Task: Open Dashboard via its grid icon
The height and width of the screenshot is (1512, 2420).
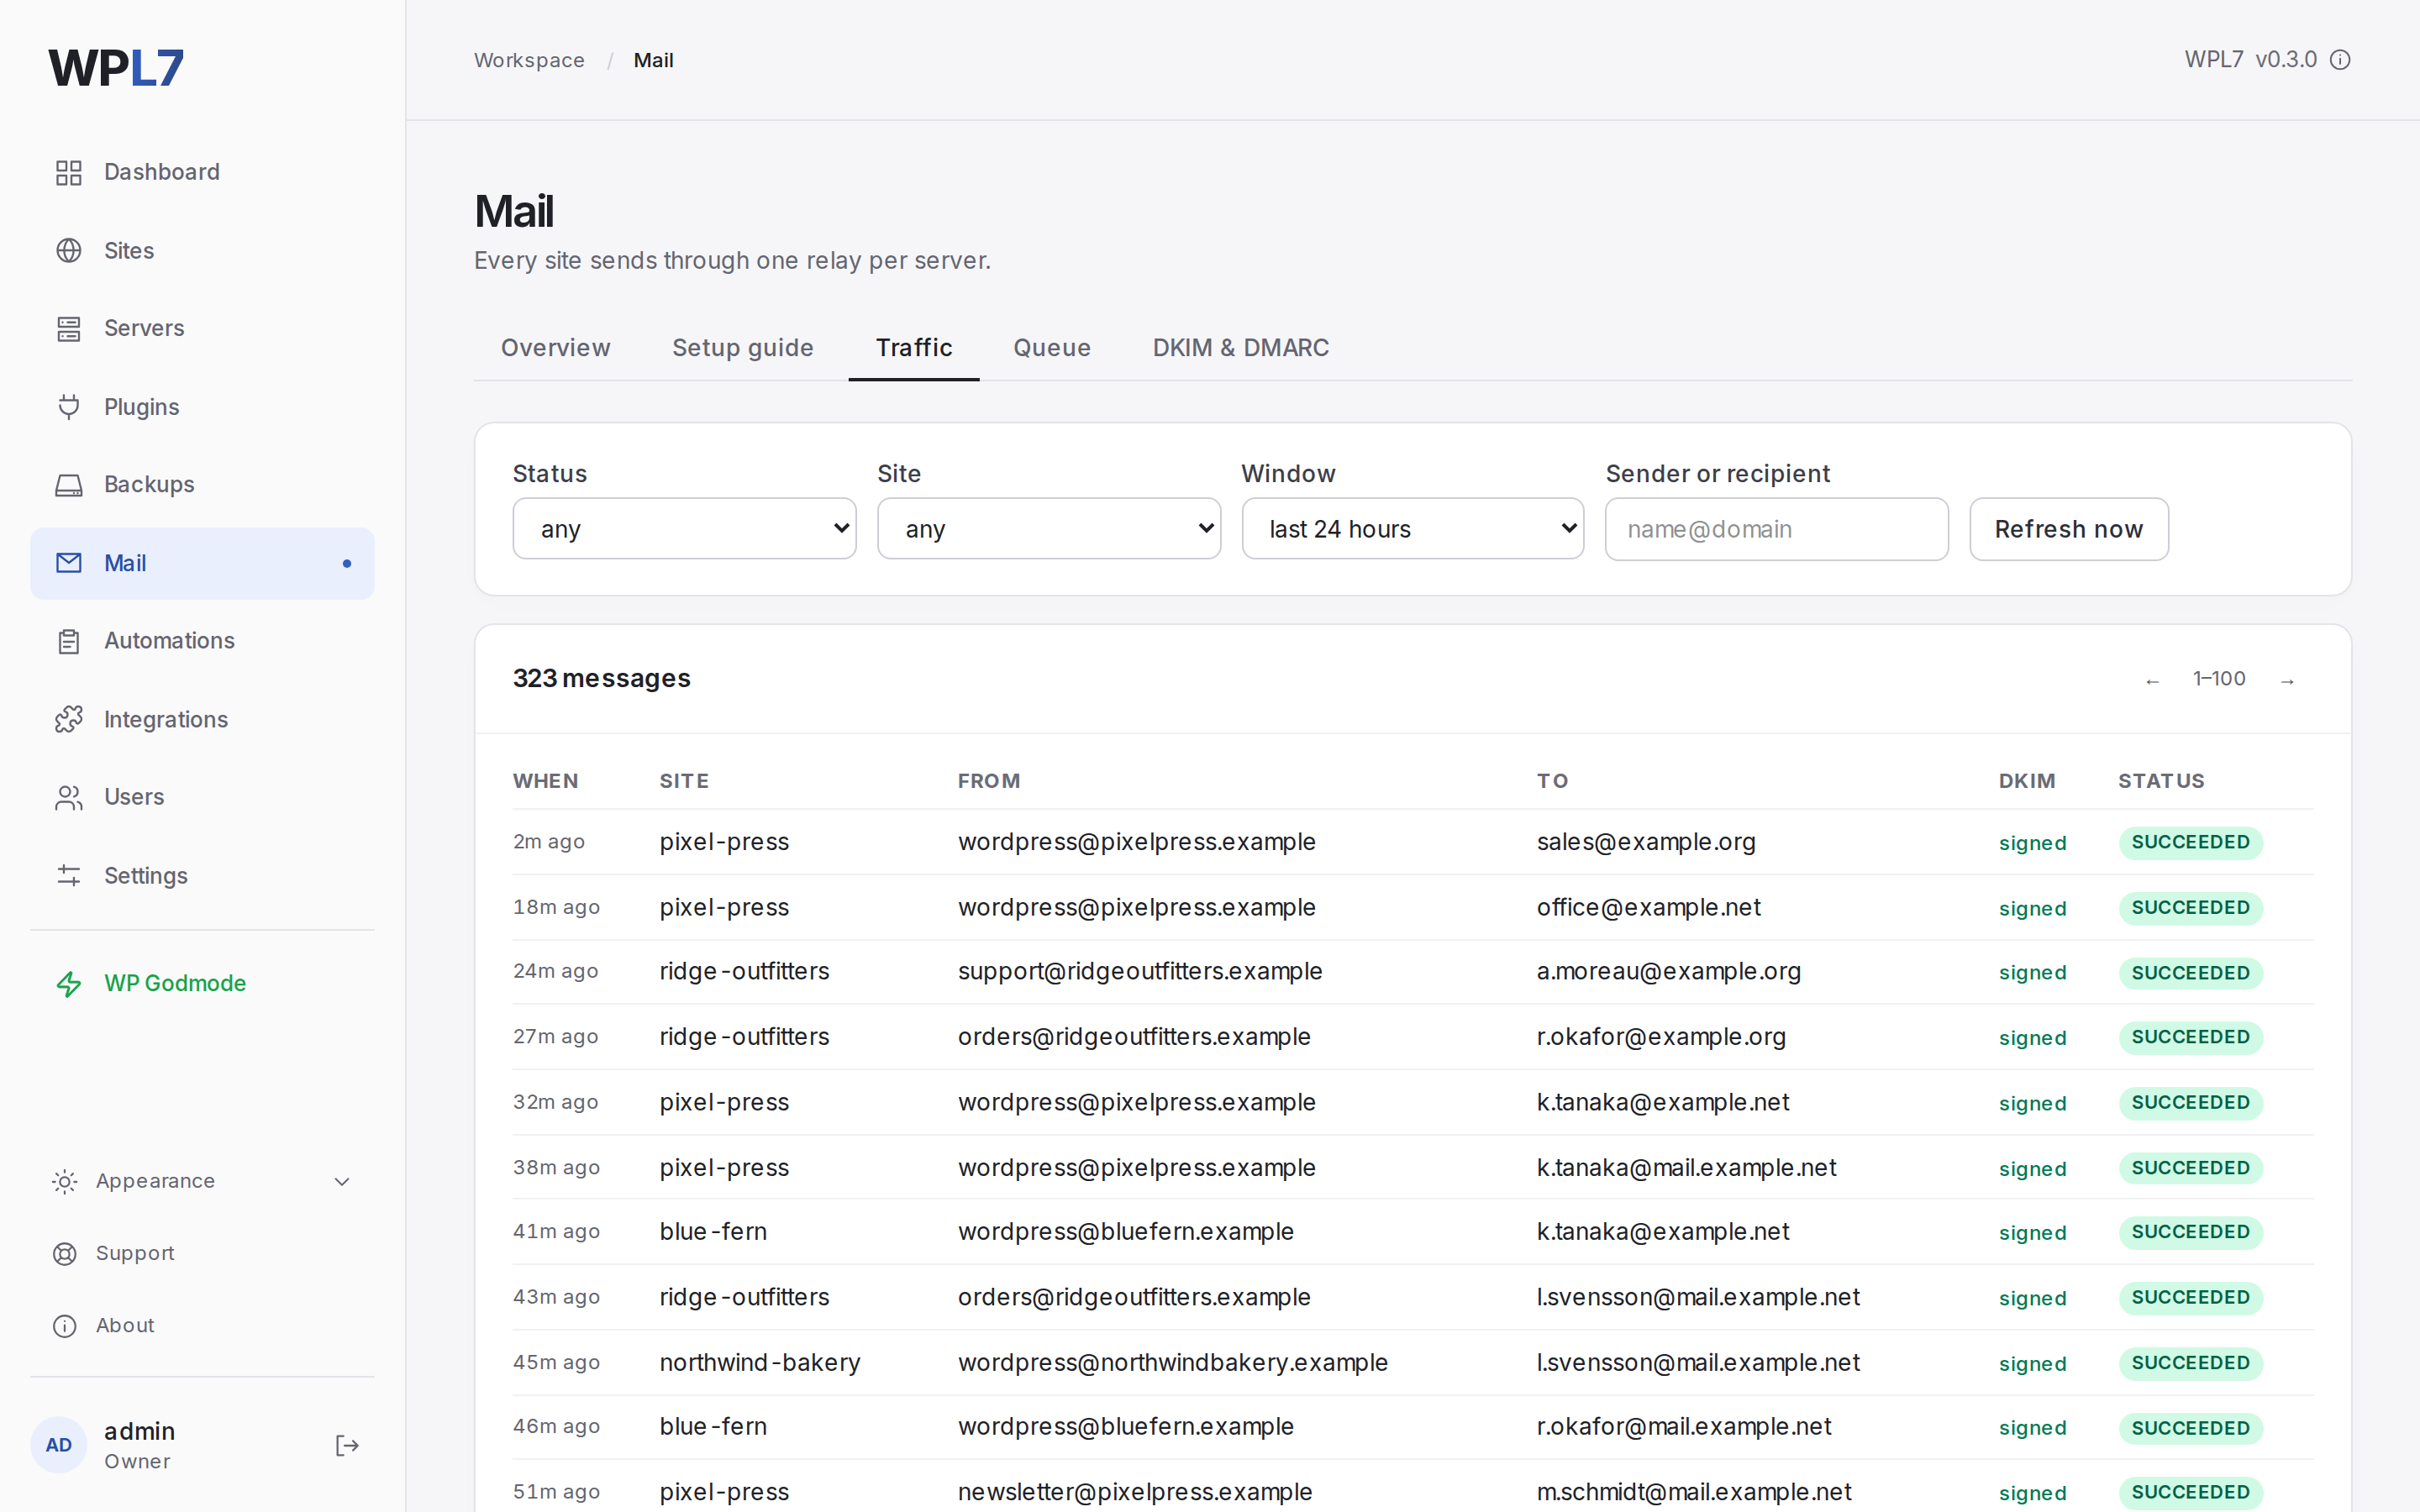Action: pyautogui.click(x=68, y=172)
